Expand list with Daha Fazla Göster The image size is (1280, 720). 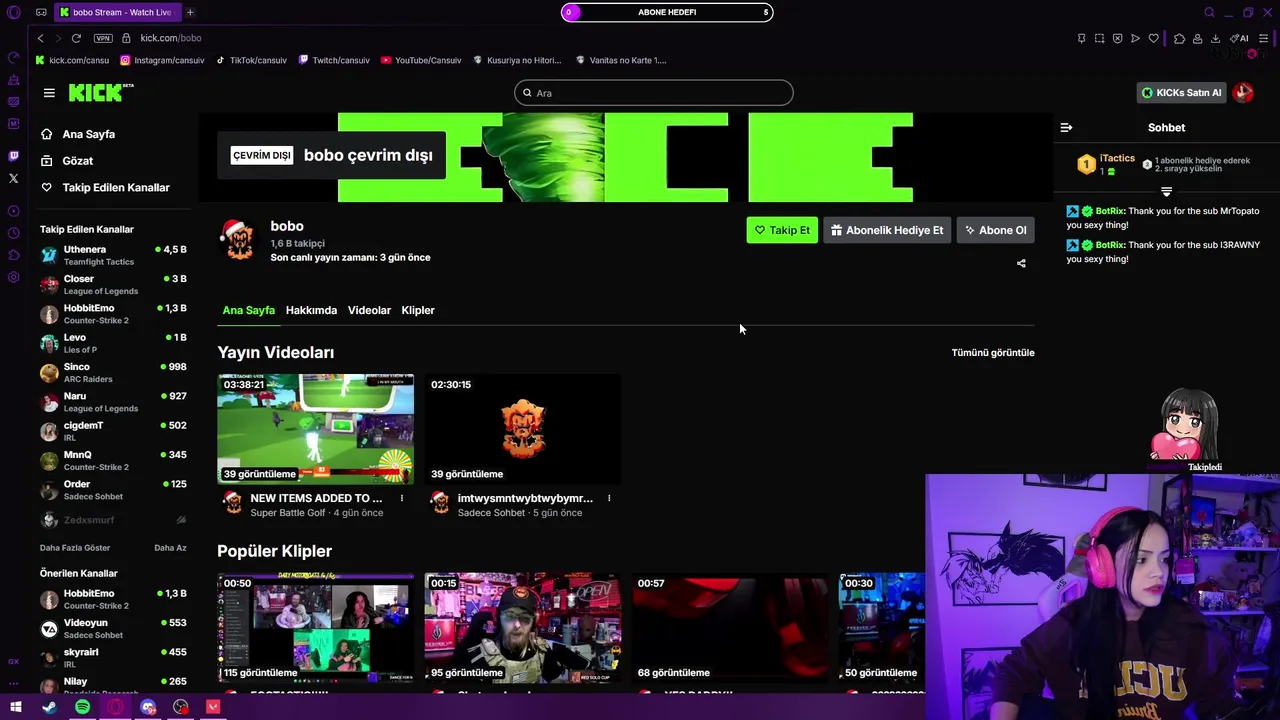(75, 548)
